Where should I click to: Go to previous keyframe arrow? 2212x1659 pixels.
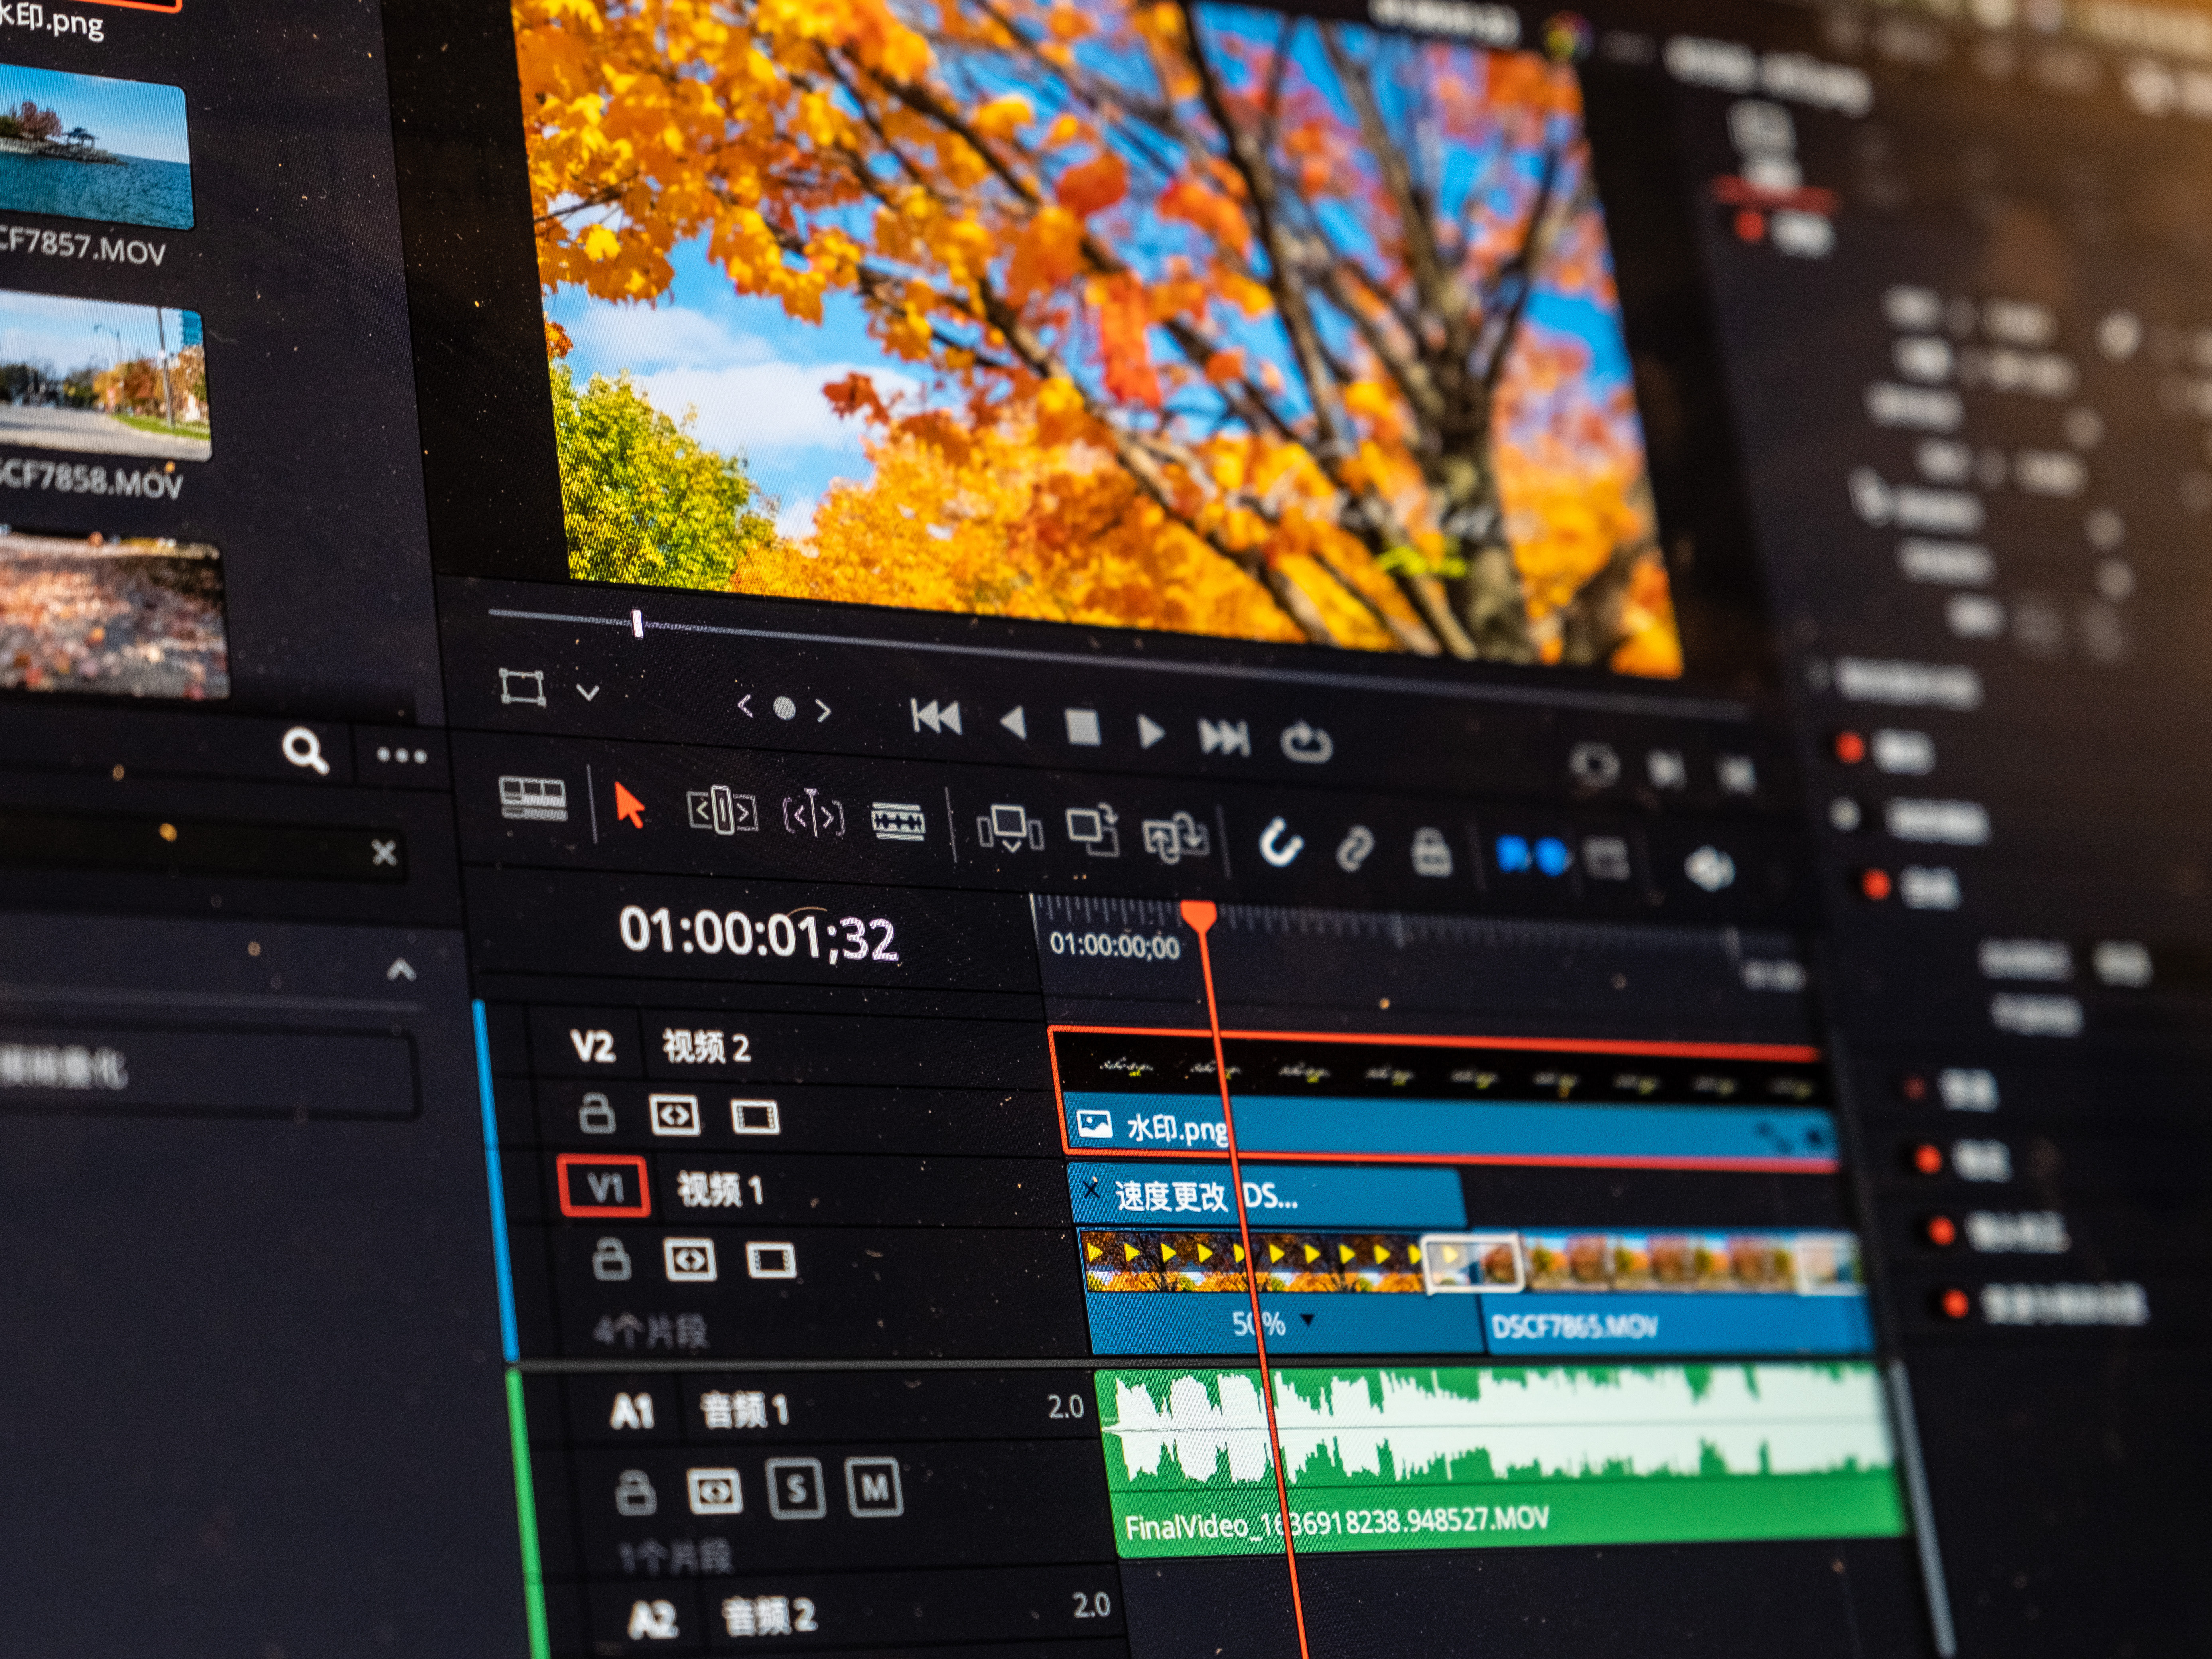click(x=745, y=706)
